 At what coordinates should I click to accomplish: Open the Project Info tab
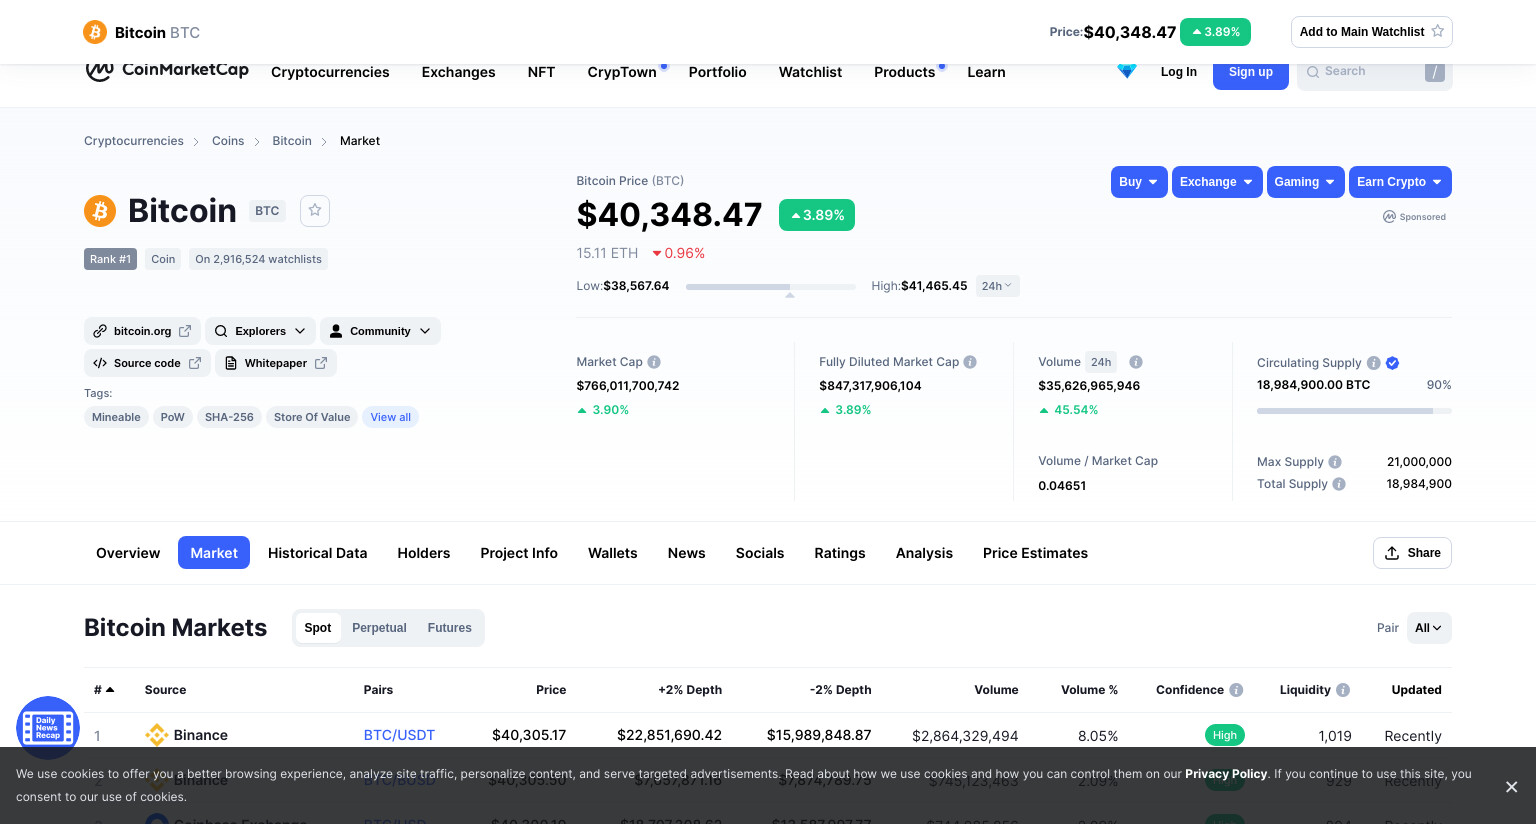click(x=519, y=553)
